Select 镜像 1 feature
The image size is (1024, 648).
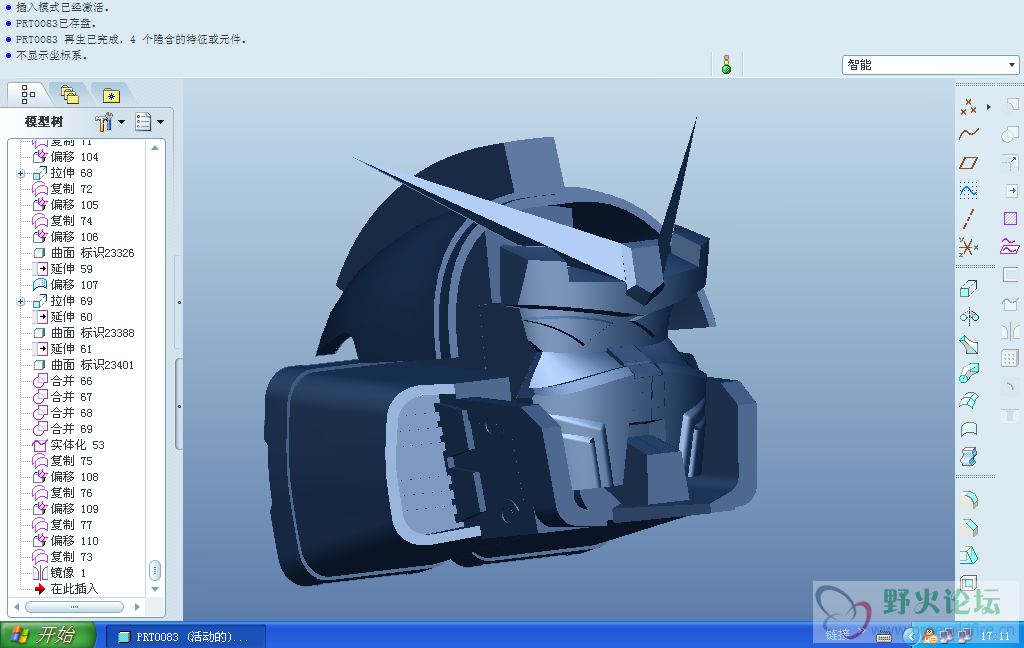click(x=59, y=573)
